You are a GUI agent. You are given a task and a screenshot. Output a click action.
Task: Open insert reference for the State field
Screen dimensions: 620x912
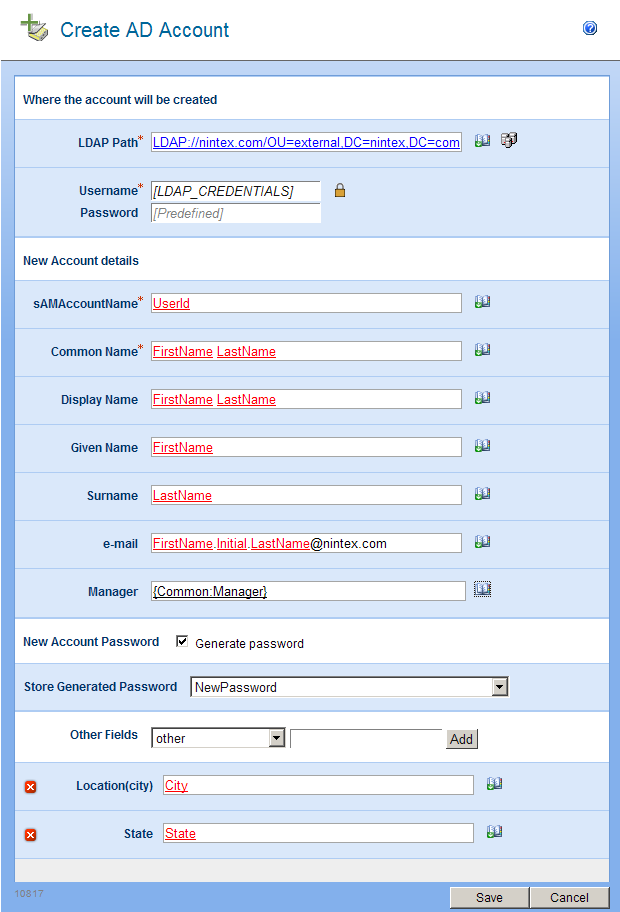(x=494, y=832)
